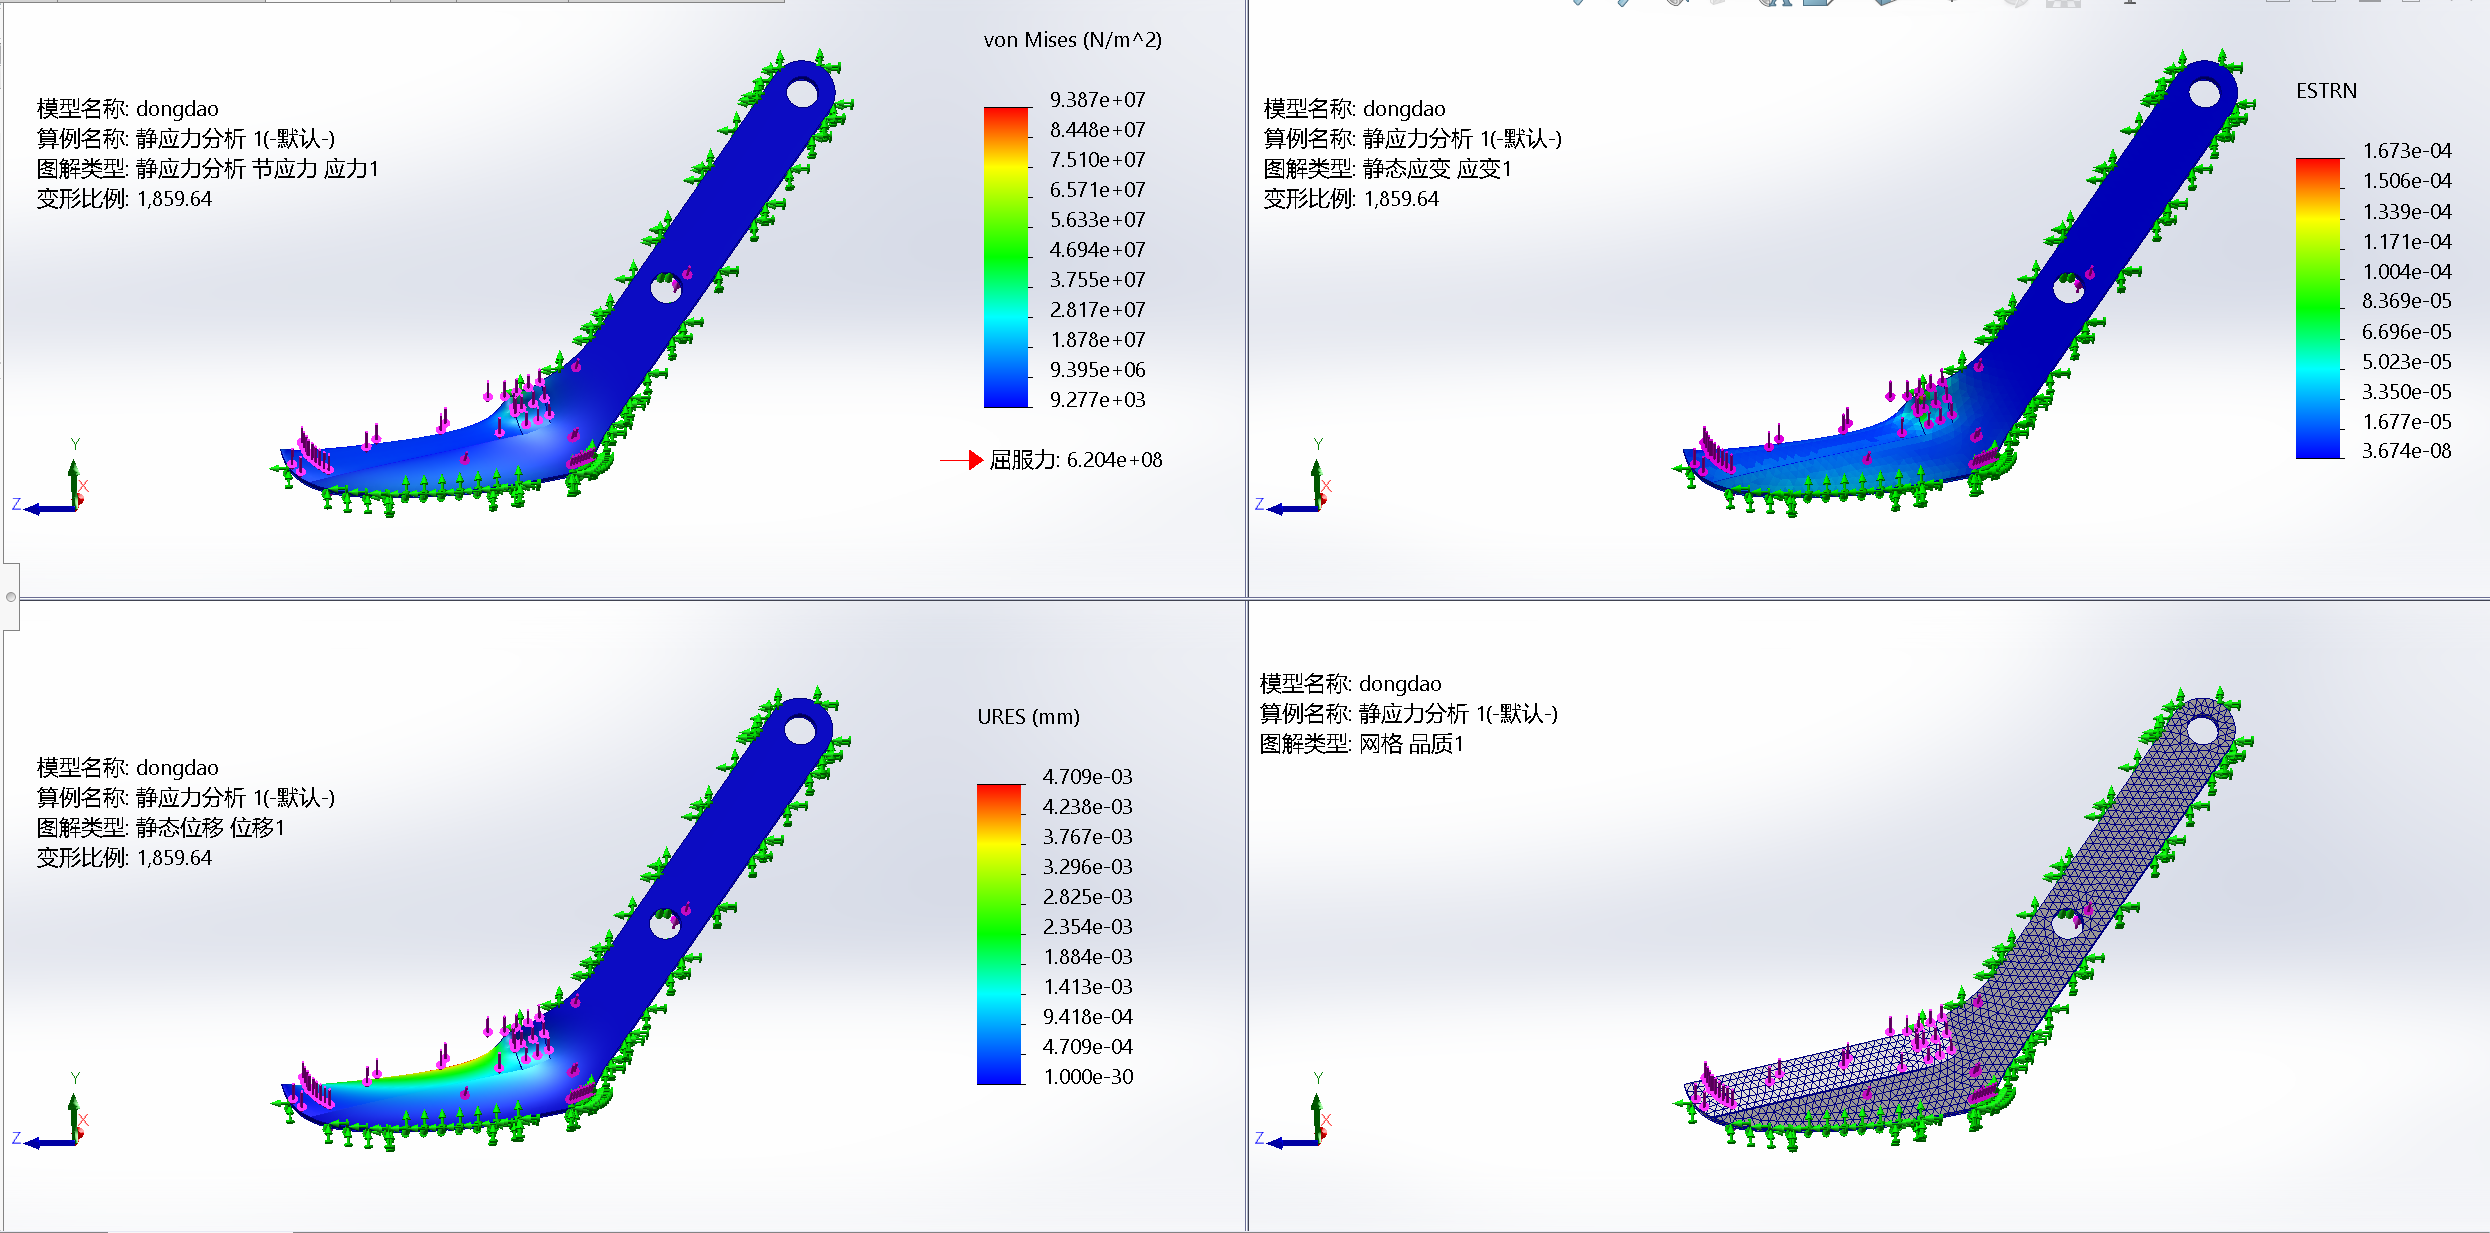The image size is (2490, 1233).
Task: Click the URES displacement color bar
Action: [1000, 934]
